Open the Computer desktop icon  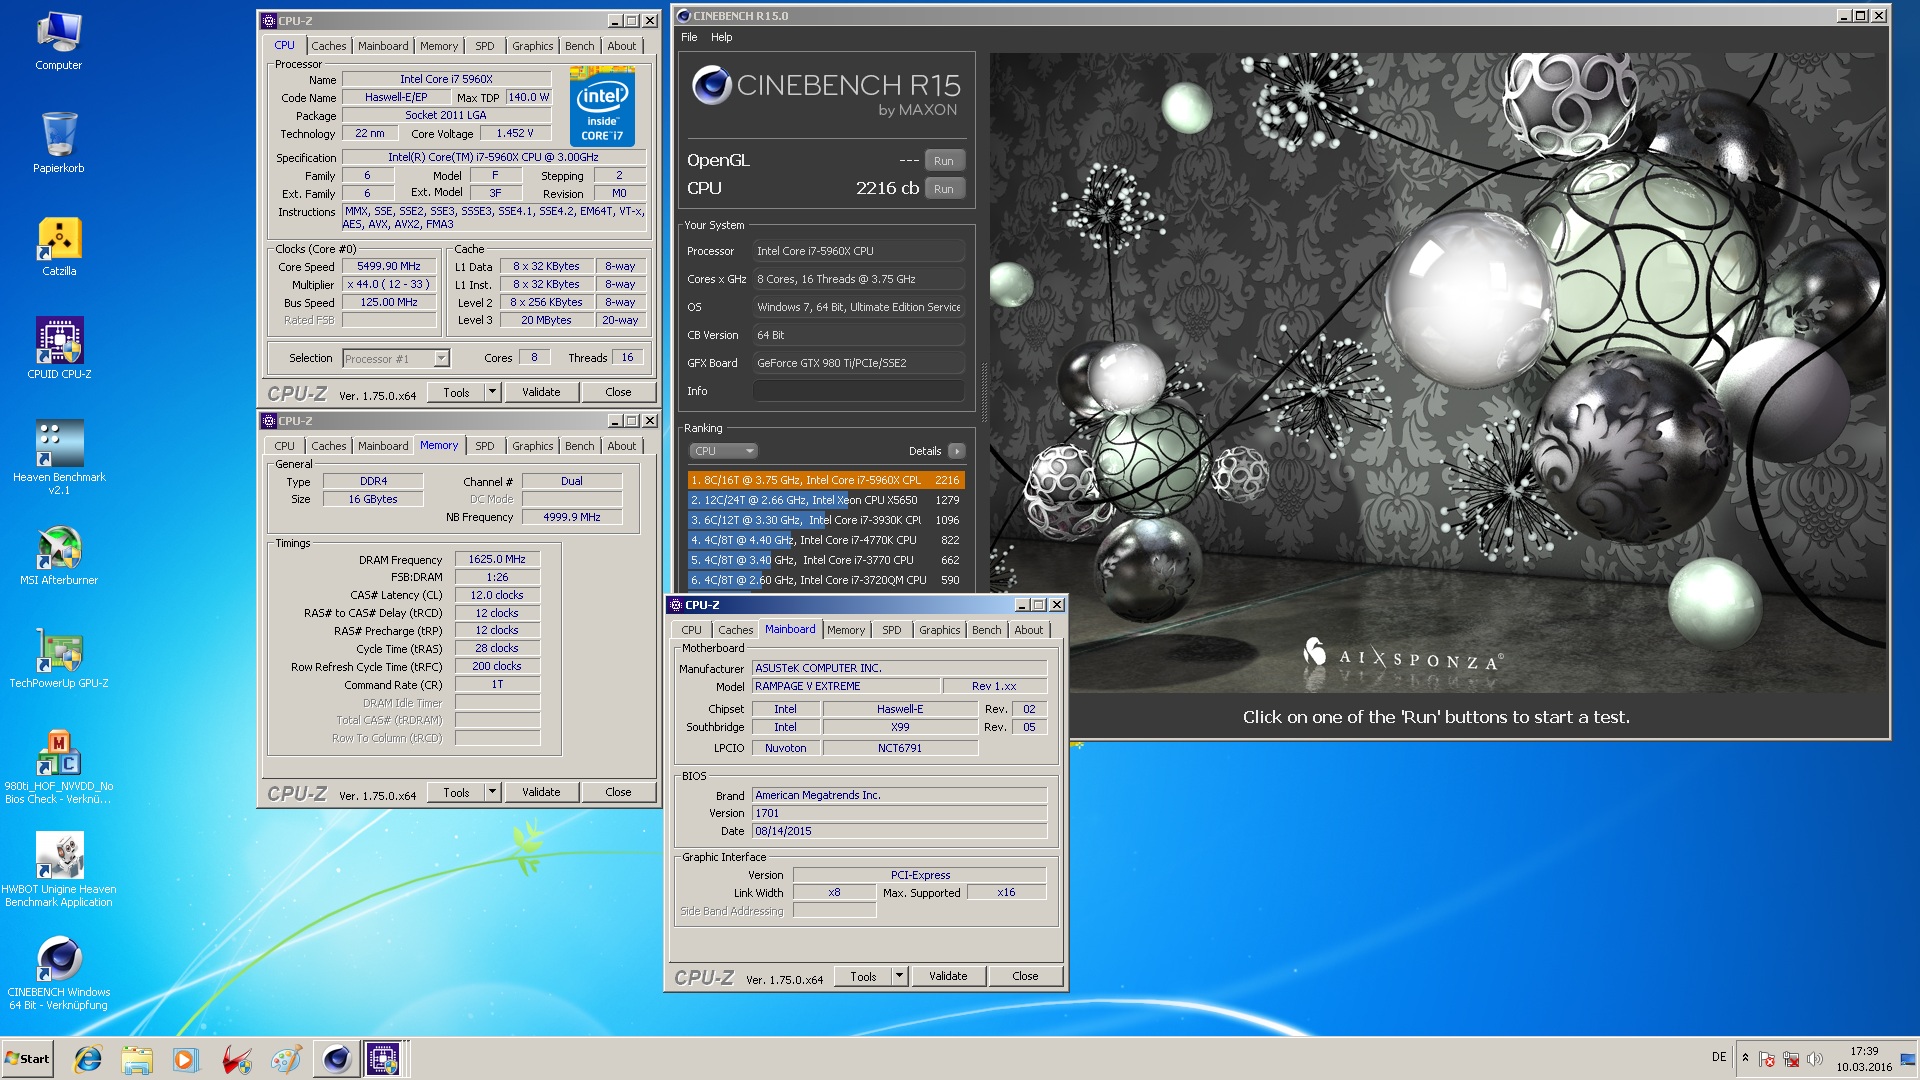[59, 40]
